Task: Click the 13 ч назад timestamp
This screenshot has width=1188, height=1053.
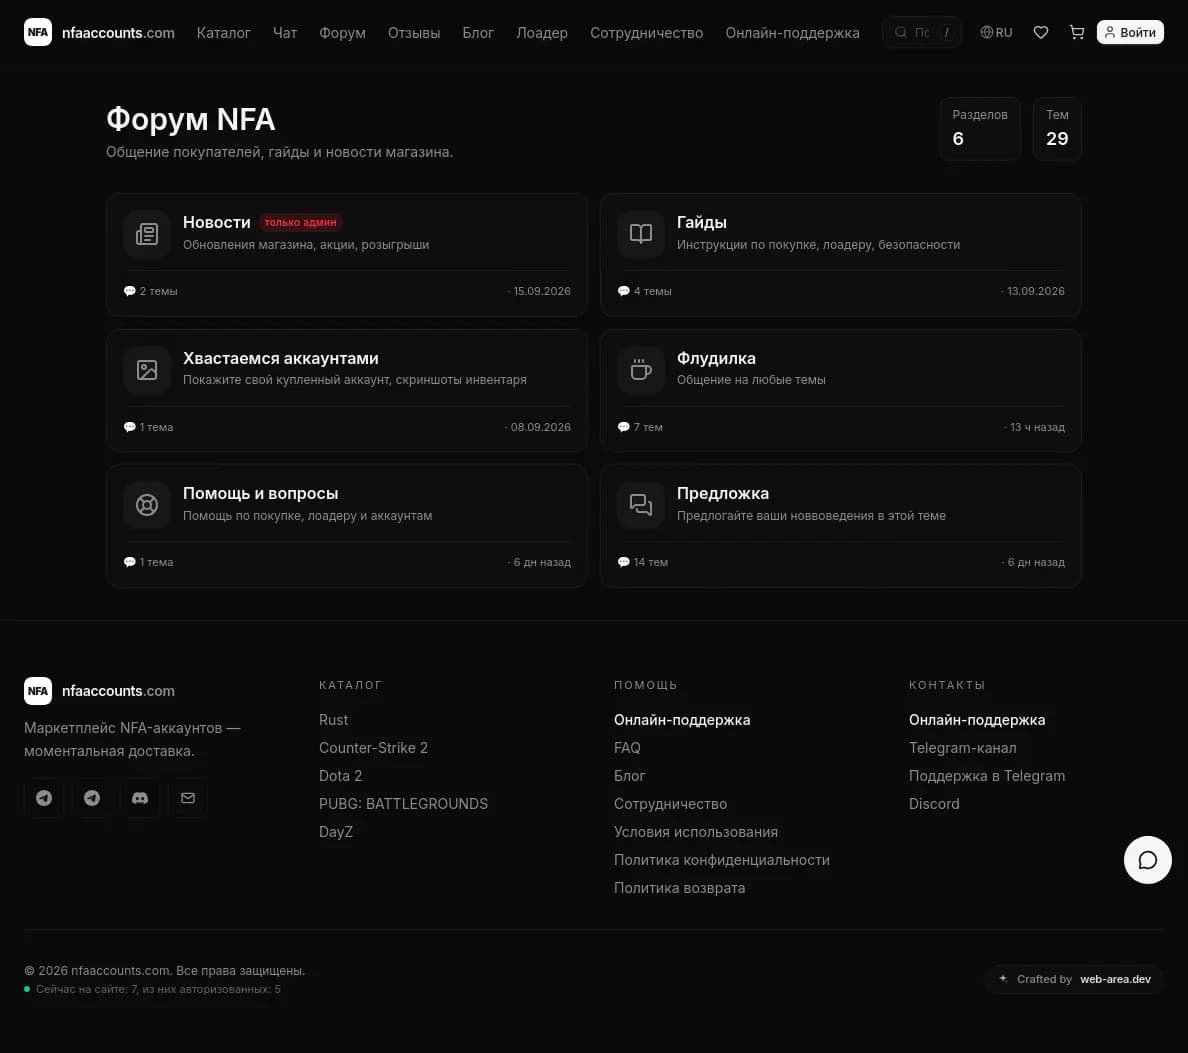Action: point(1037,427)
